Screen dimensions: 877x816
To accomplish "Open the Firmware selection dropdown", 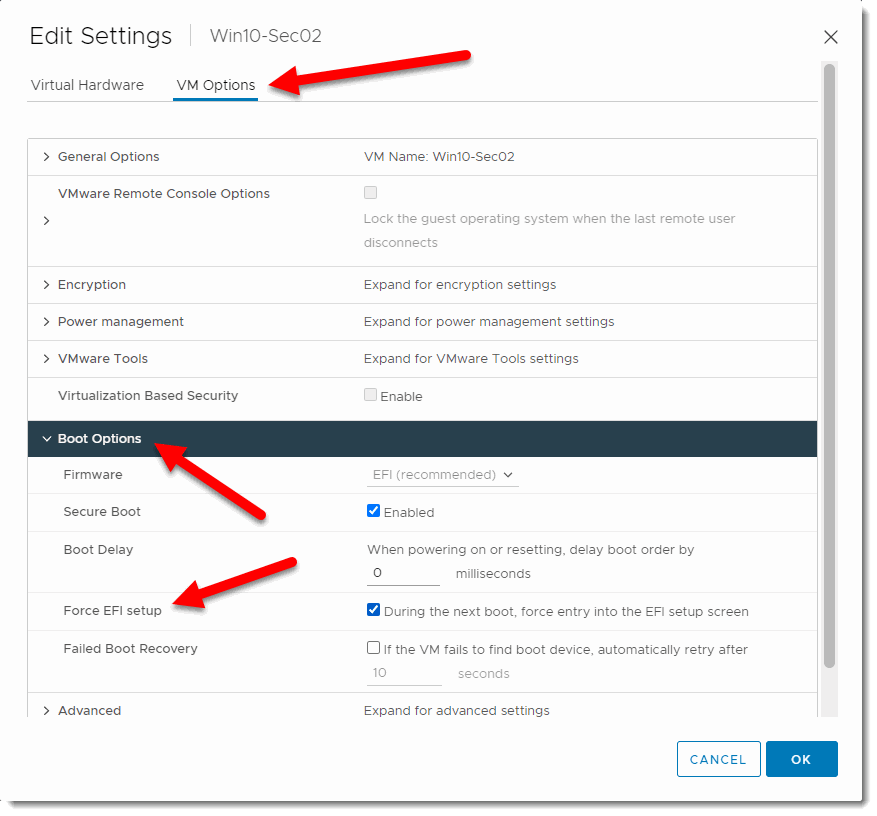I will (441, 474).
